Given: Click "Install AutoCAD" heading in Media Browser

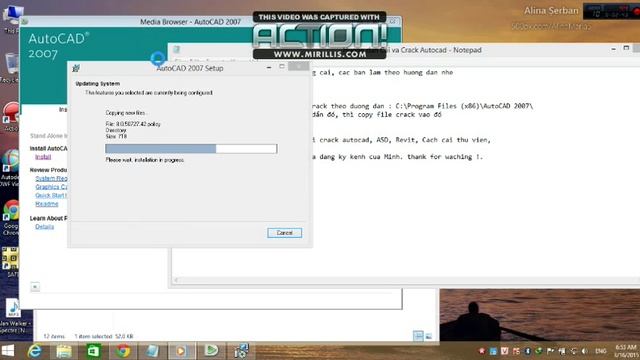Looking at the screenshot, I should (49, 148).
